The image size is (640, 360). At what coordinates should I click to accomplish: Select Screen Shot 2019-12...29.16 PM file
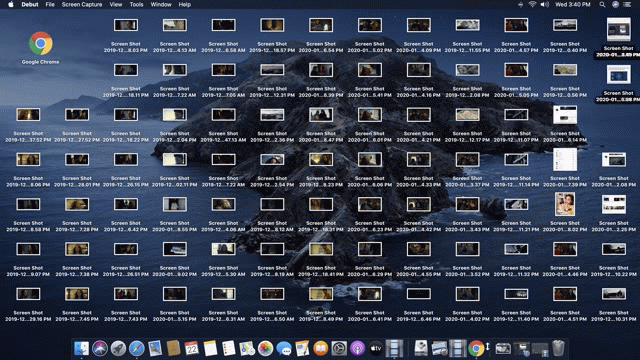tap(28, 294)
